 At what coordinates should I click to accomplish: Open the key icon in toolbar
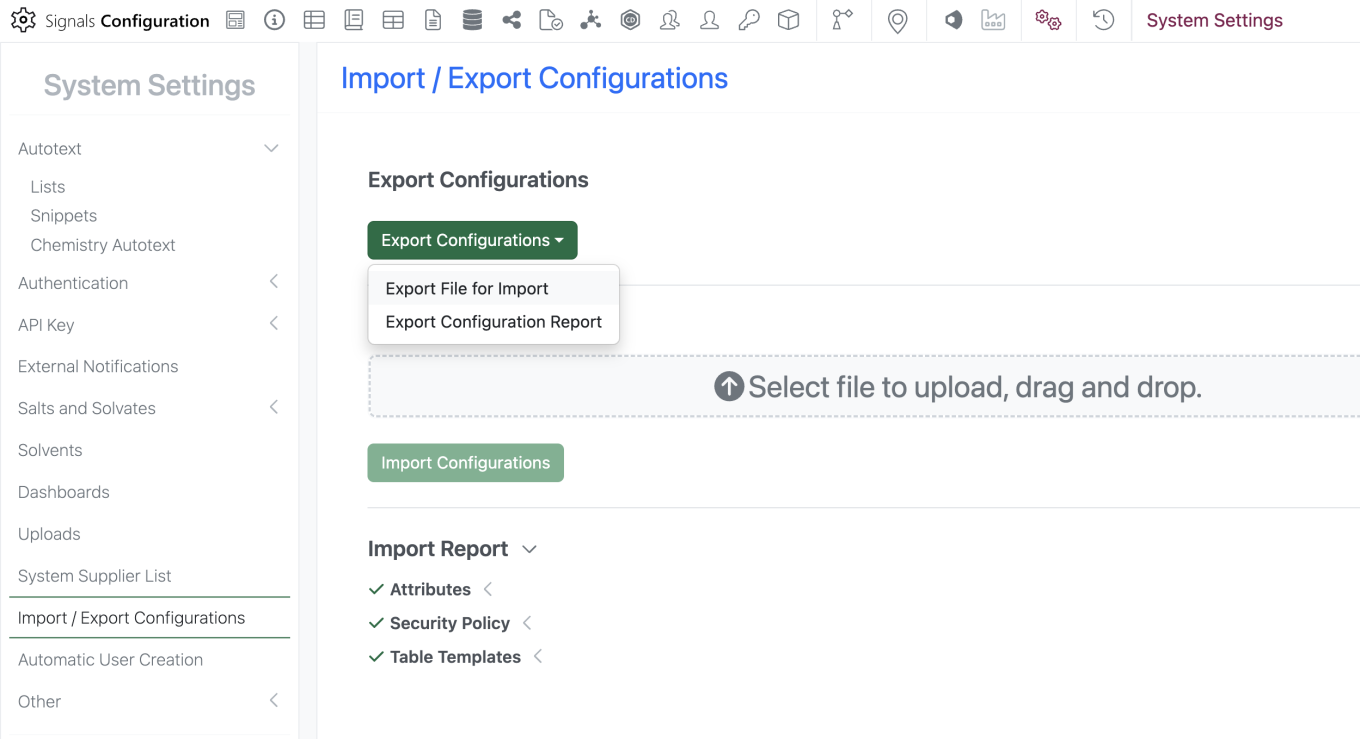click(x=749, y=20)
